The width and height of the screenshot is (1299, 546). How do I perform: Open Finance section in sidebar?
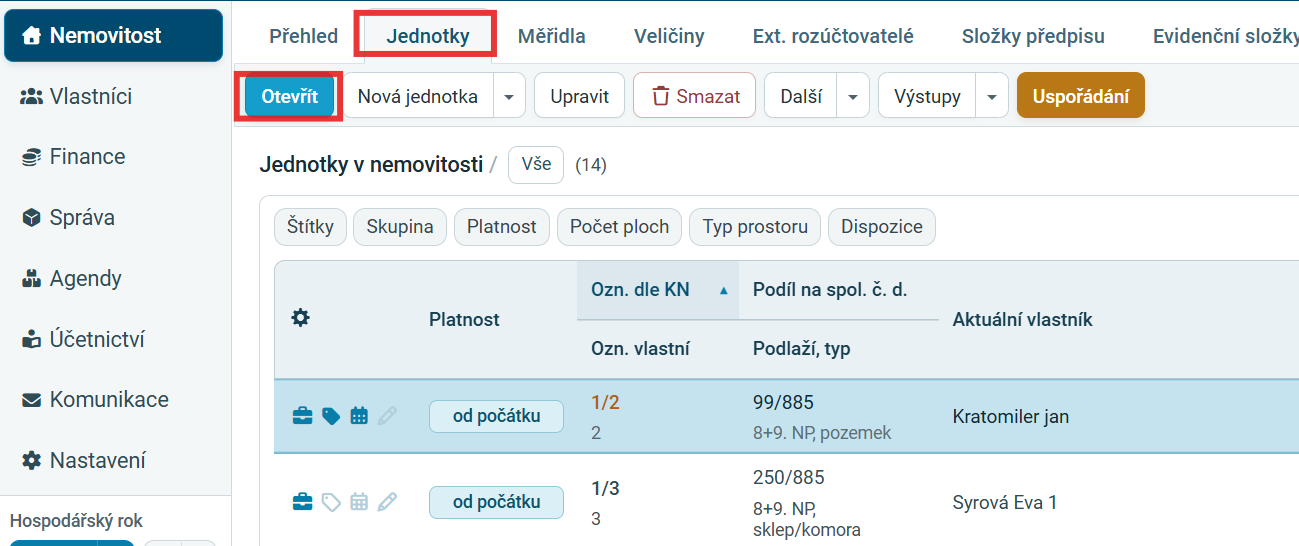(x=87, y=157)
